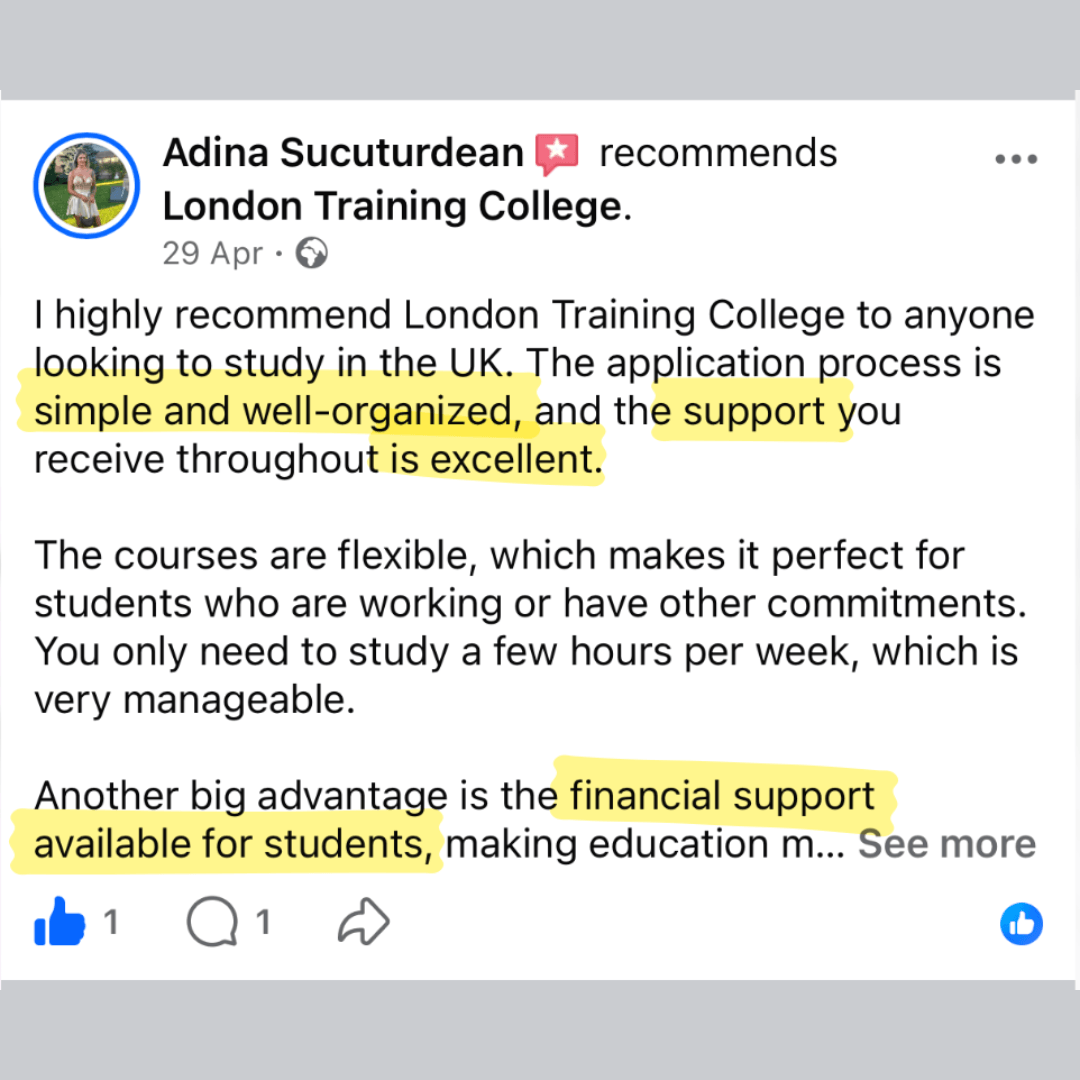Click the 'I highly recommend' opening paragraph
Image resolution: width=1080 pixels, height=1080 pixels.
tap(534, 386)
